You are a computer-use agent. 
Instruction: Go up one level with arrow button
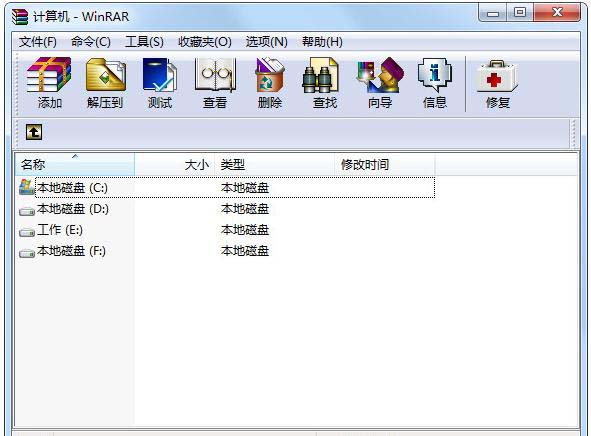tap(34, 132)
